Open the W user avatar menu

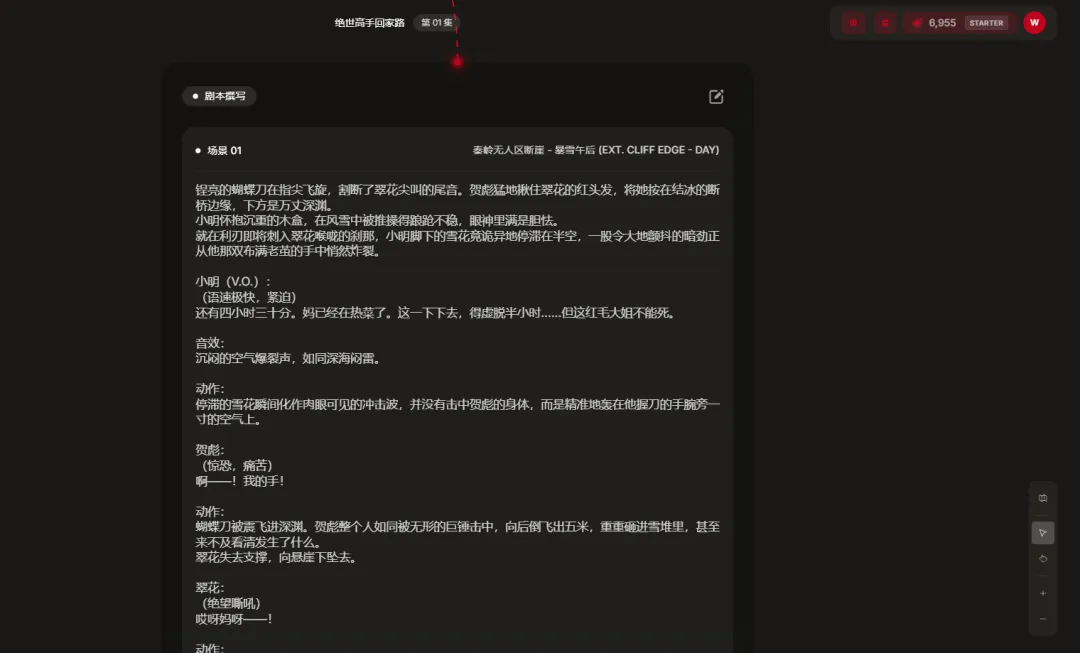coord(1034,23)
